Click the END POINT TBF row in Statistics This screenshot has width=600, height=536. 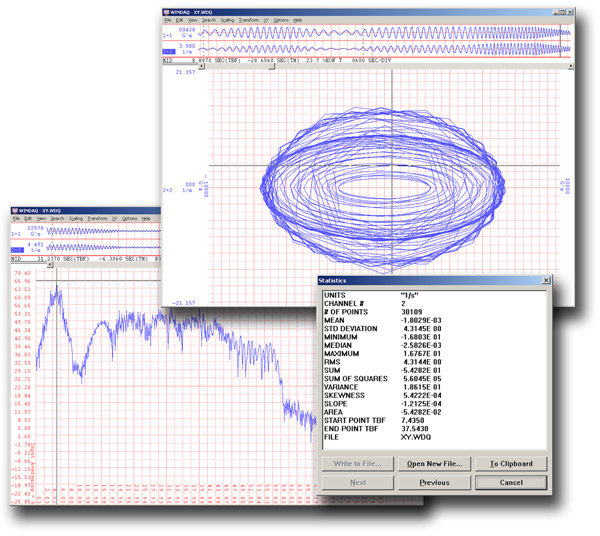pos(376,428)
